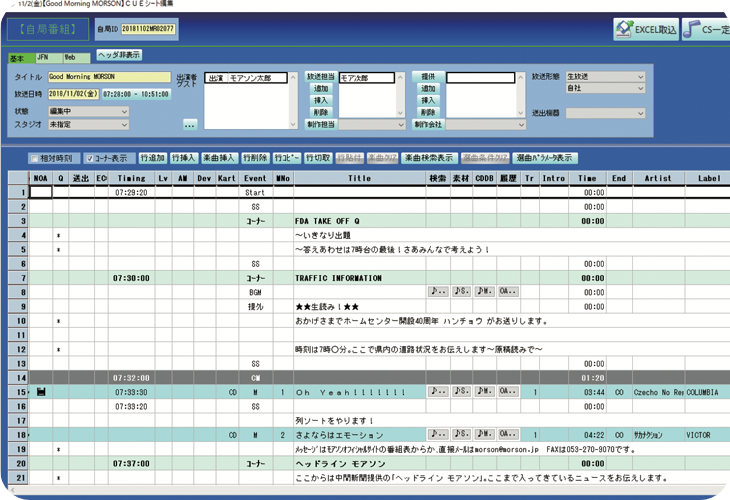Click the Timing column header

(x=131, y=178)
